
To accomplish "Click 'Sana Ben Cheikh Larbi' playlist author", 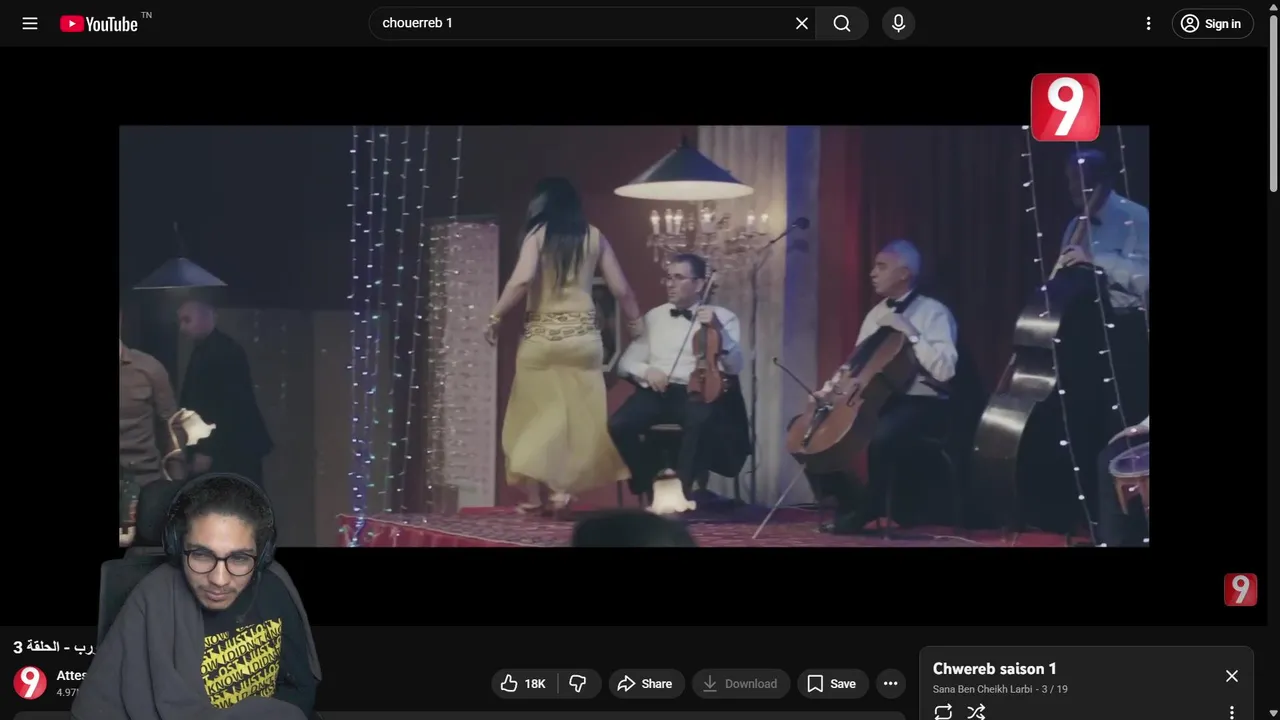I will [x=983, y=689].
